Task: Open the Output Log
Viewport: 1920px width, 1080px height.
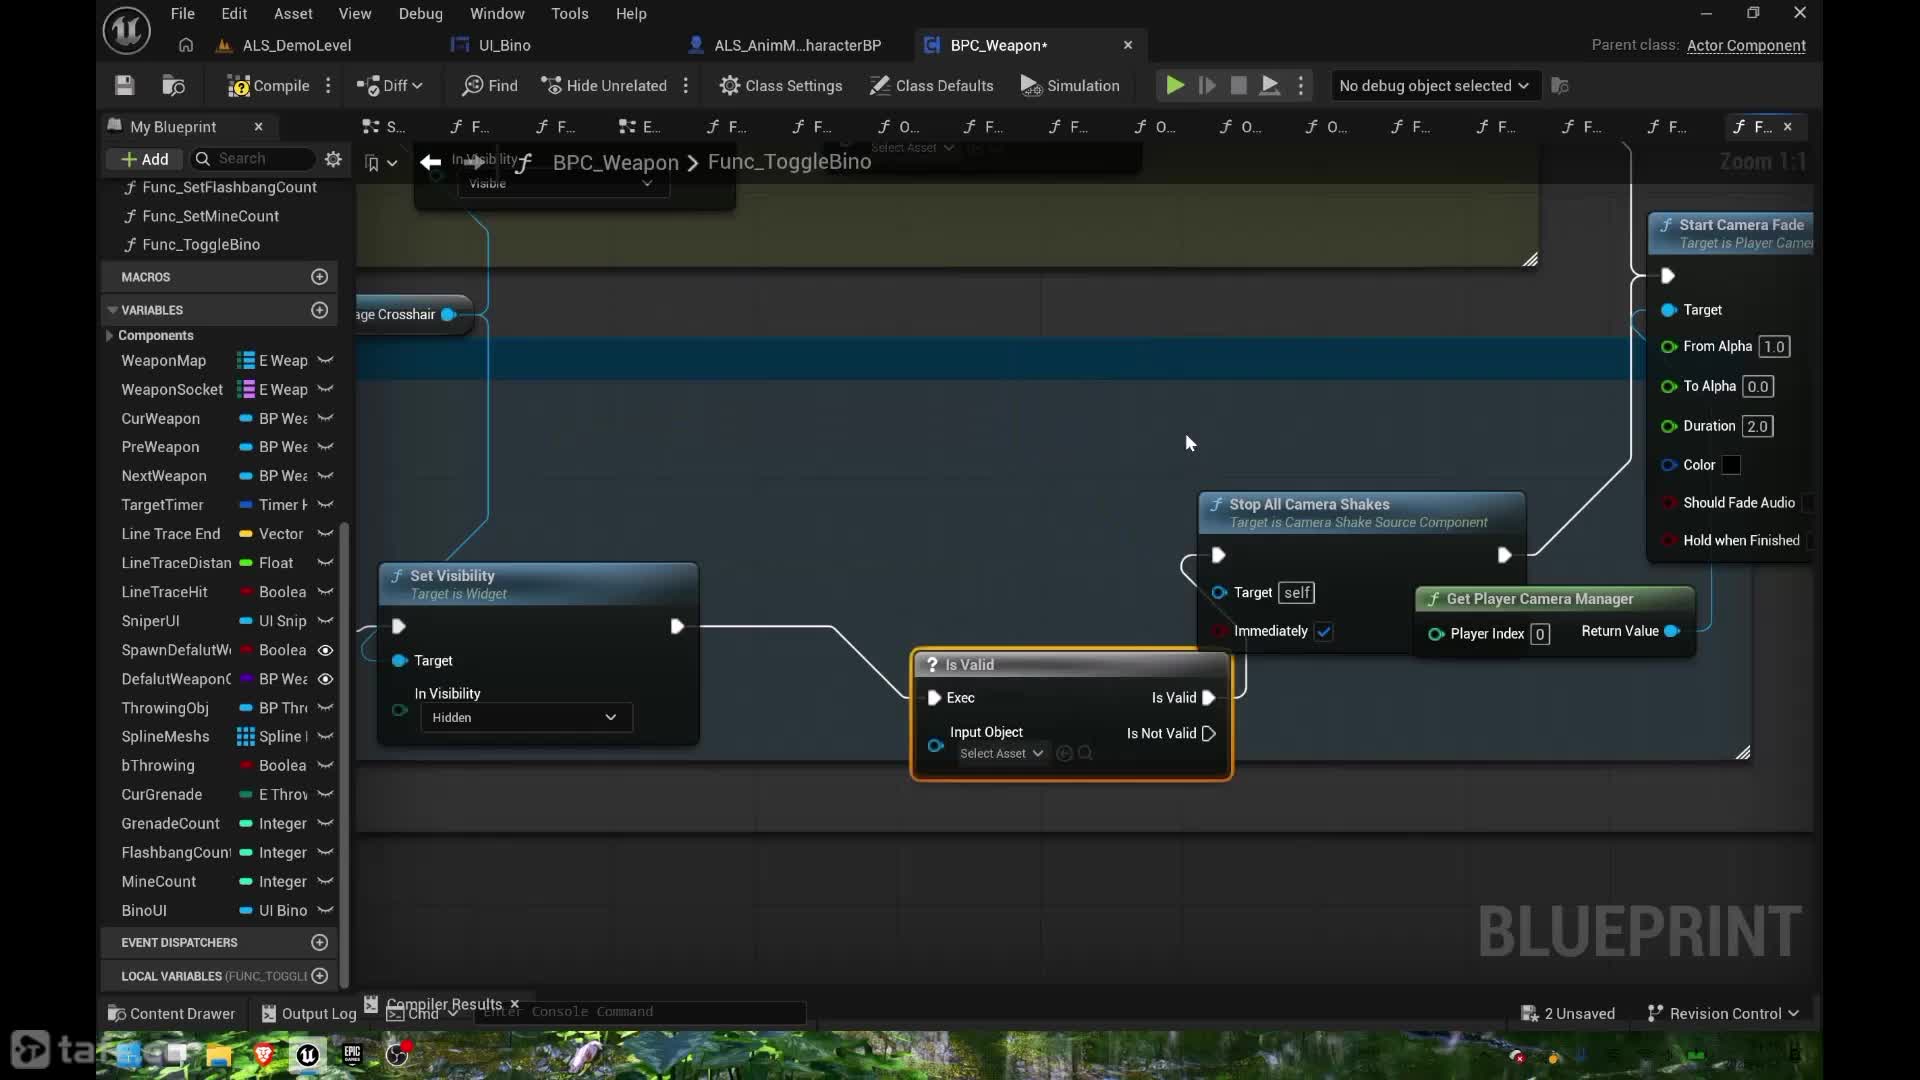Action: (x=309, y=1014)
